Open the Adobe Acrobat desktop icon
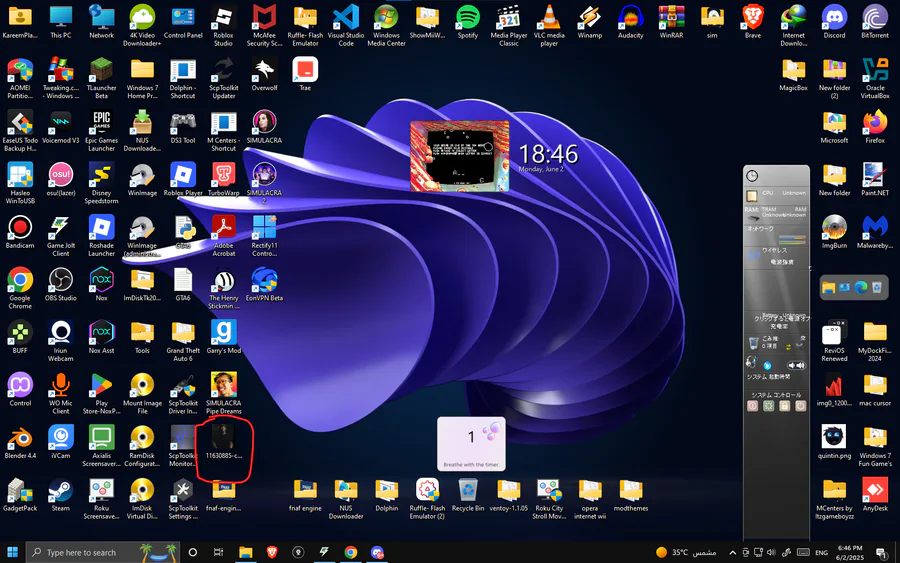Viewport: 900px width, 563px height. [223, 236]
